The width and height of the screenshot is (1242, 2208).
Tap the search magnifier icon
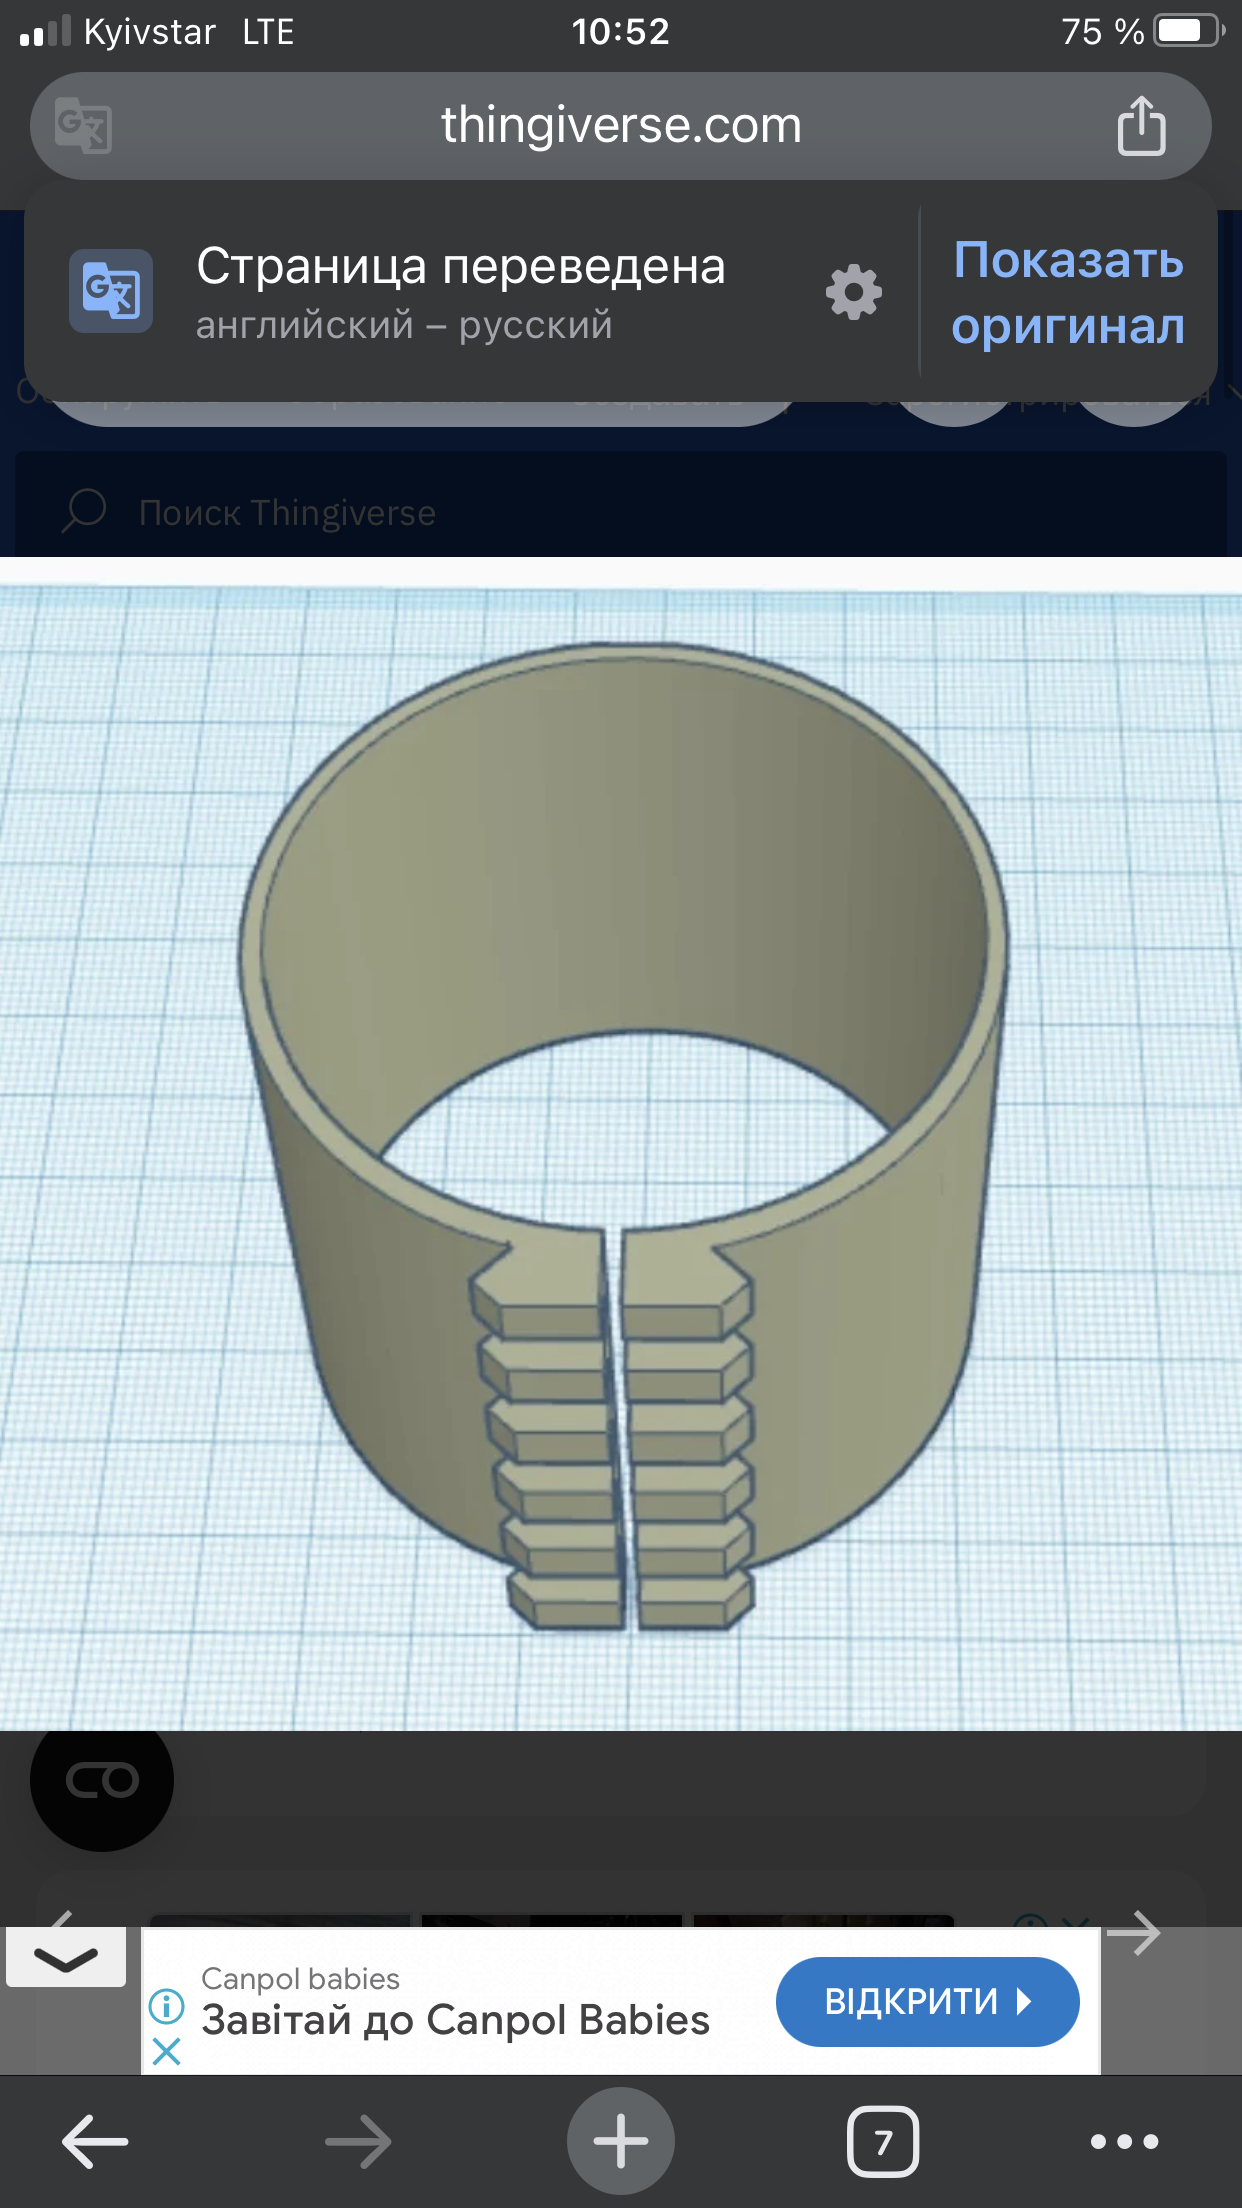pyautogui.click(x=84, y=511)
